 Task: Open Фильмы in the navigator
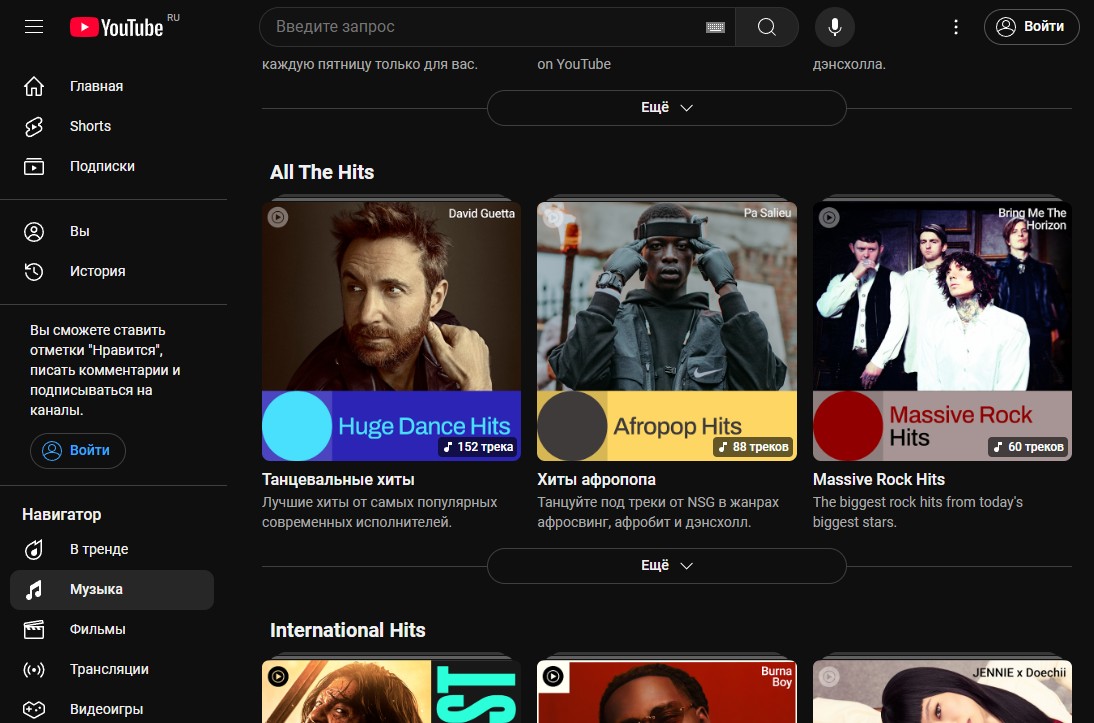click(97, 629)
